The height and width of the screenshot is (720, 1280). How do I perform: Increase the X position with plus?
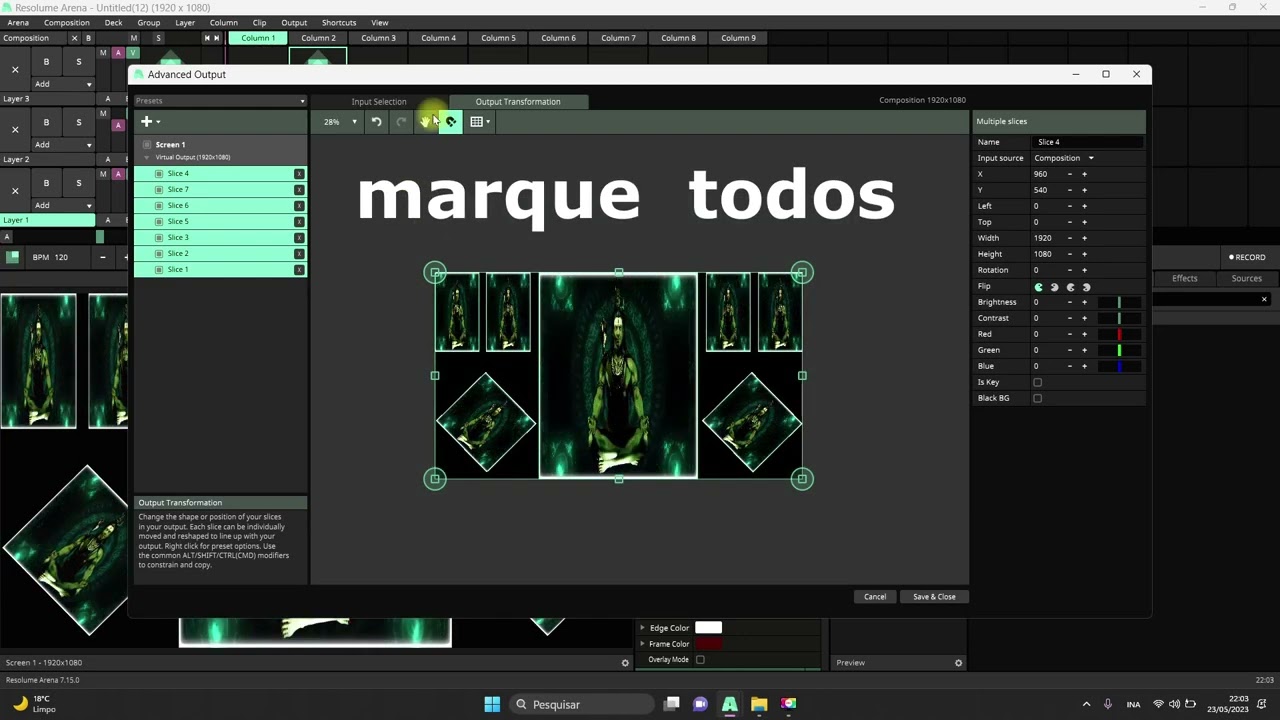[x=1084, y=174]
